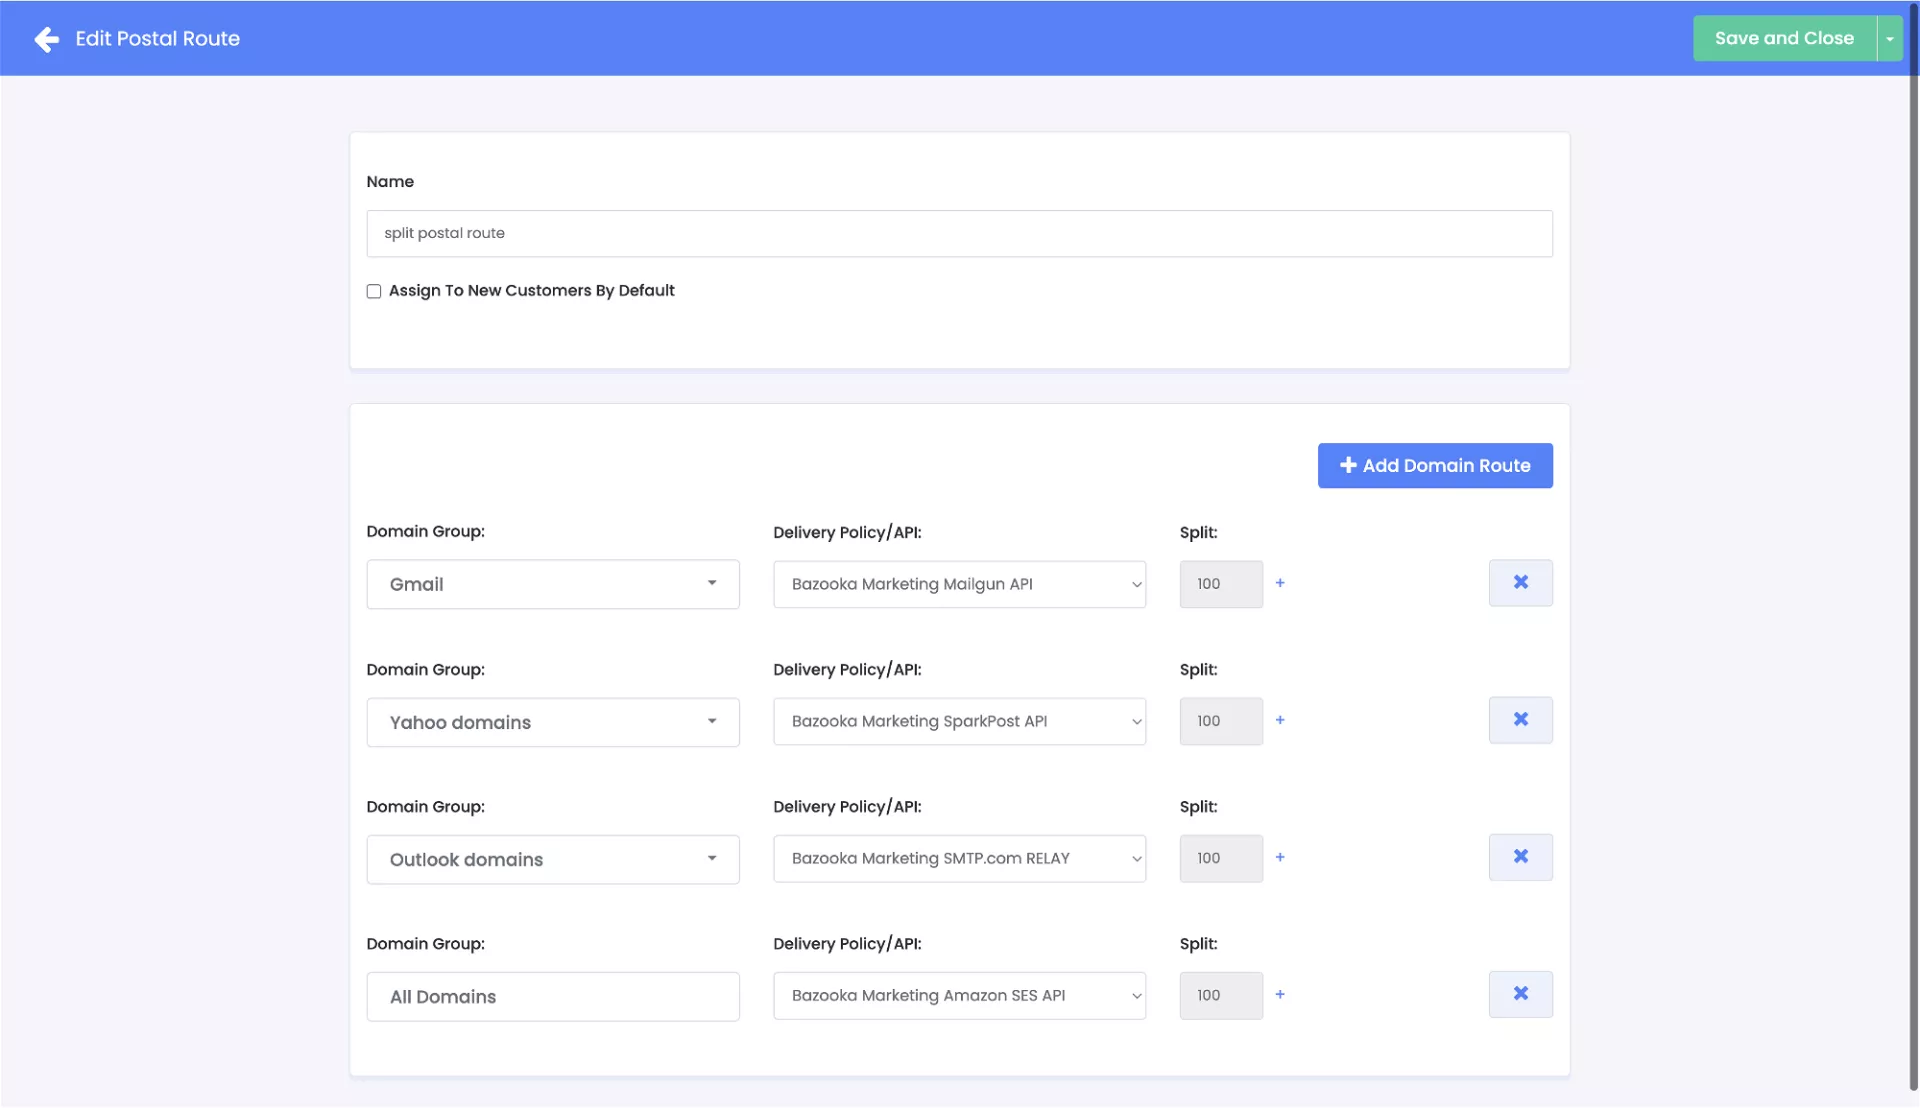1920x1108 pixels.
Task: Click plus icon beside Yahoo split
Action: tap(1280, 720)
